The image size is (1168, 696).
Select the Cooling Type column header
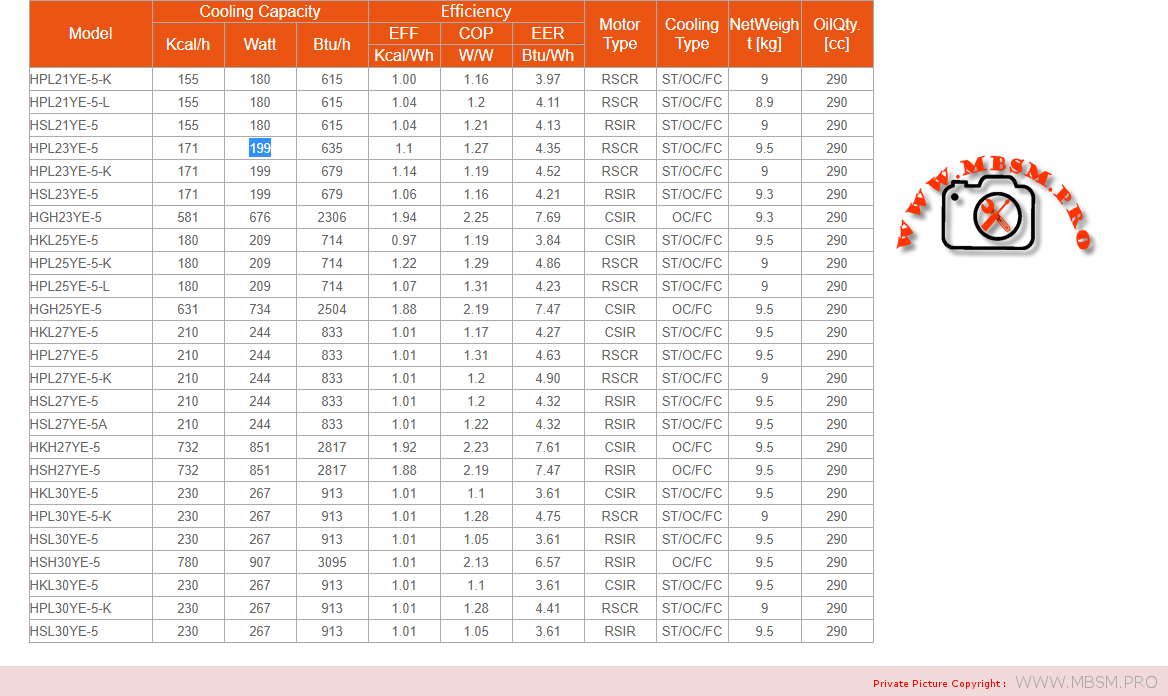(692, 34)
